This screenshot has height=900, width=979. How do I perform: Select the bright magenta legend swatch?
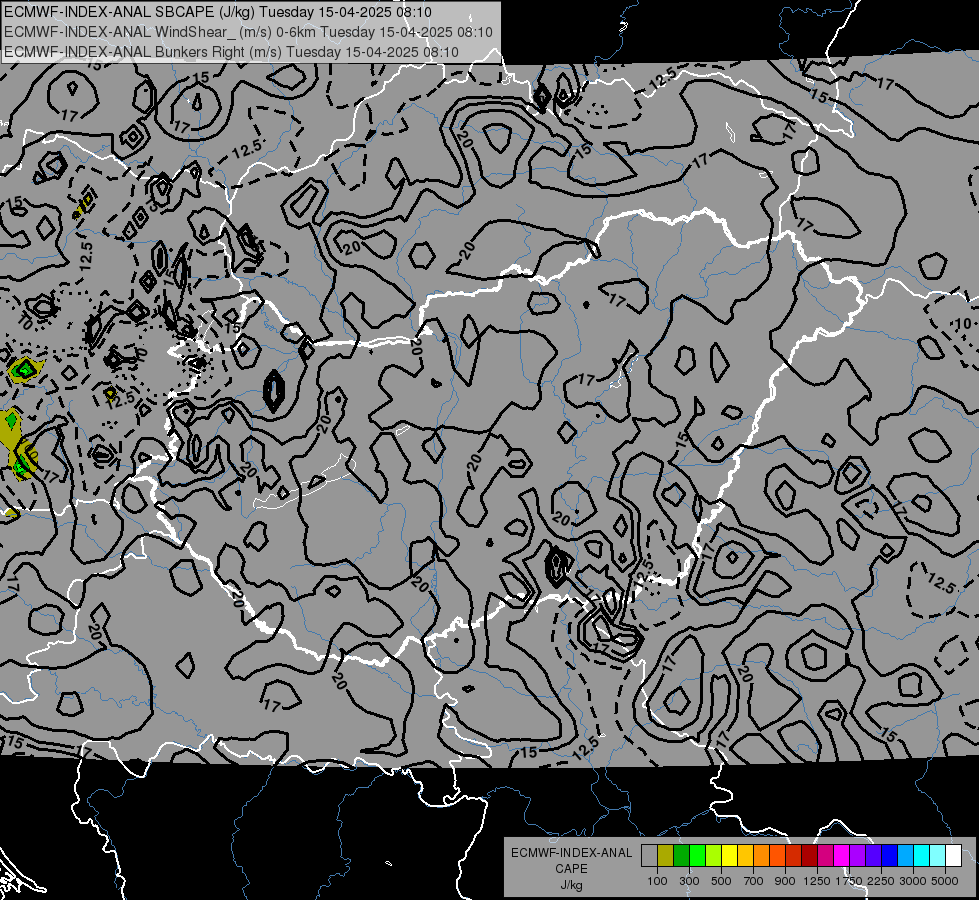[x=842, y=855]
